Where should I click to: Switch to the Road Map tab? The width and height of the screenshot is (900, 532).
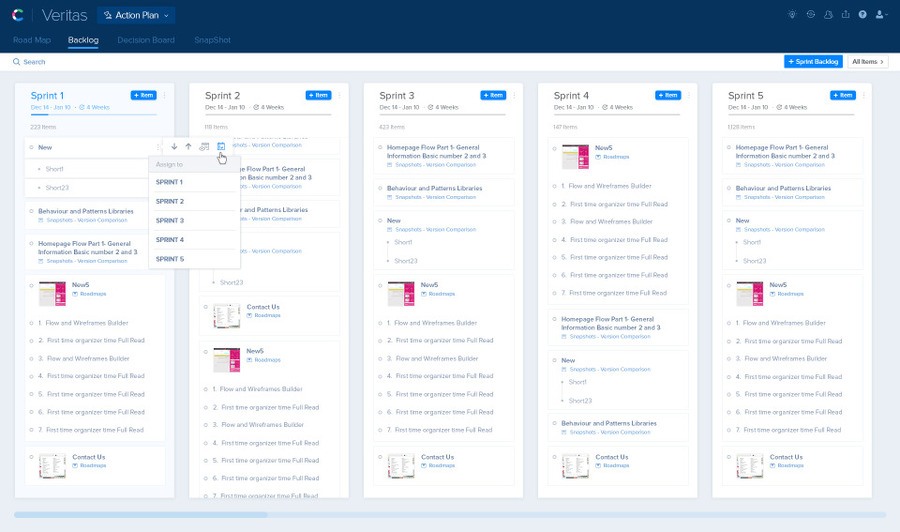pos(32,40)
